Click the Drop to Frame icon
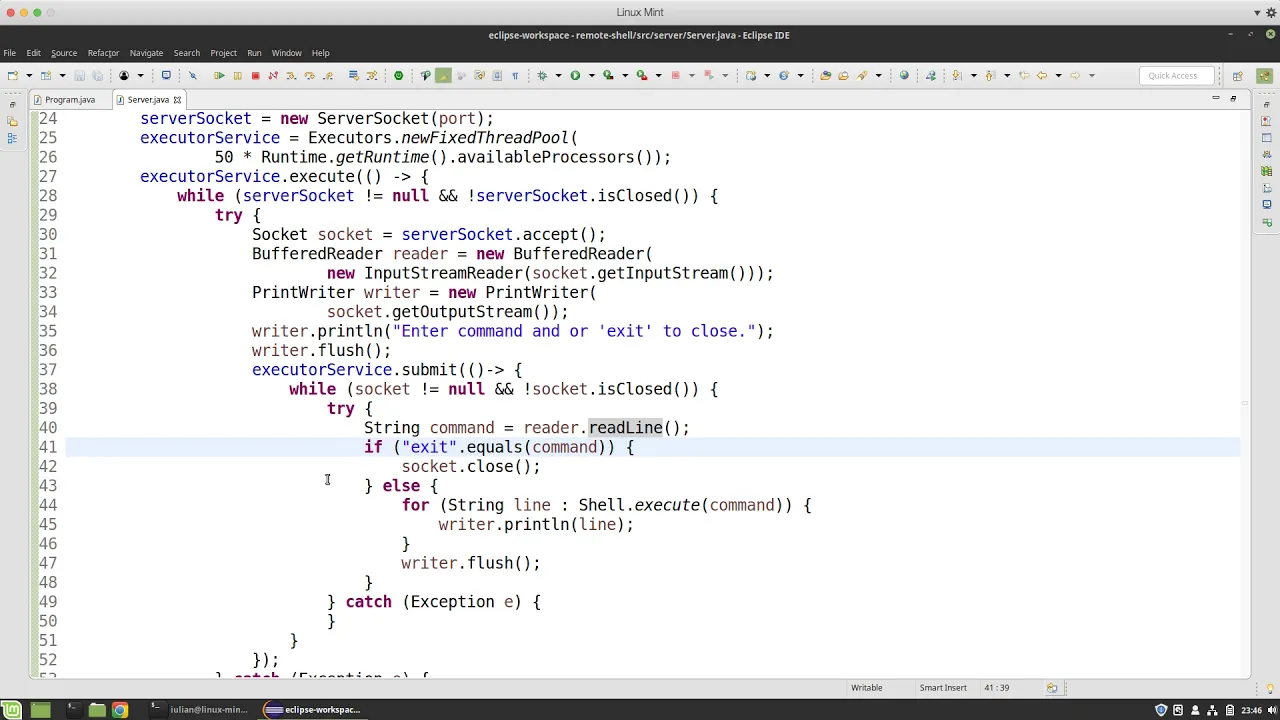1280x720 pixels. pyautogui.click(x=353, y=75)
